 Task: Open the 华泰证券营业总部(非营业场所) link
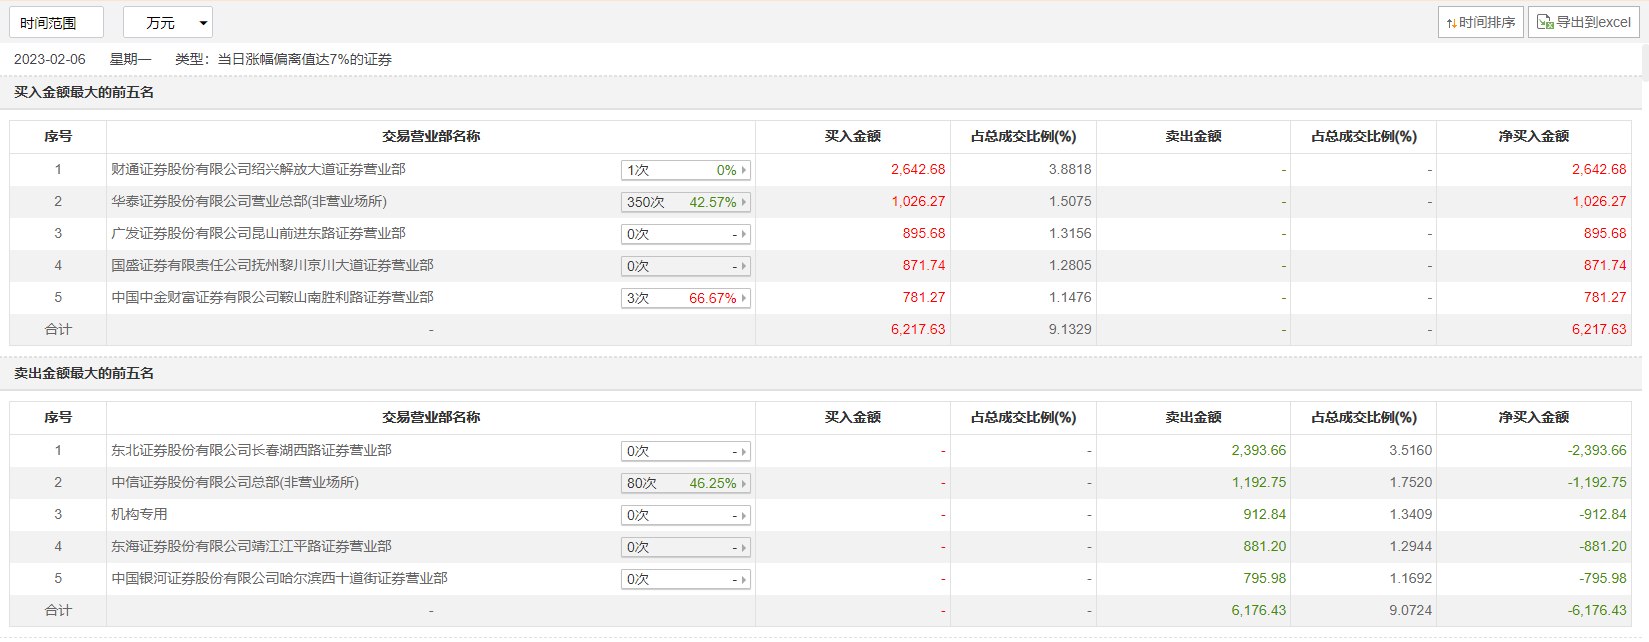pyautogui.click(x=248, y=201)
